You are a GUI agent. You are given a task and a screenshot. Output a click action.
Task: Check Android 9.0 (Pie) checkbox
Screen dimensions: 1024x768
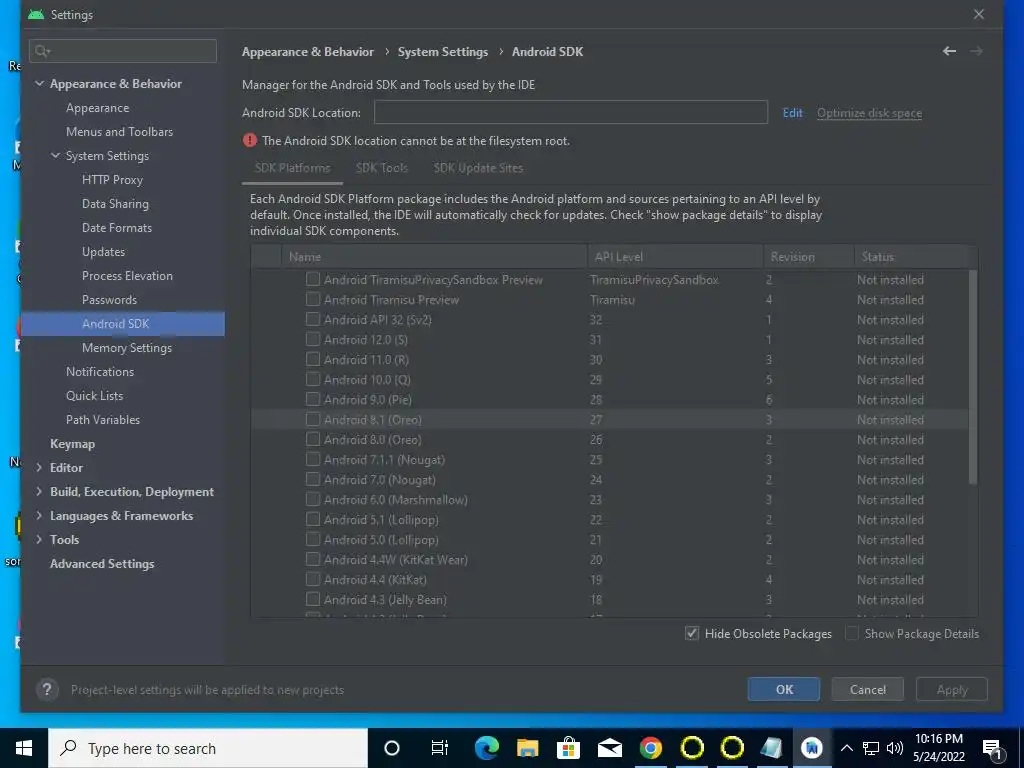coord(313,400)
